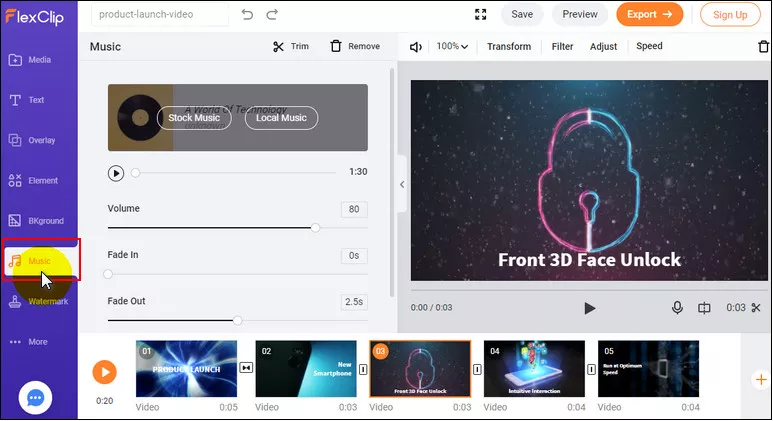Select clip 04 Intuitive Interaction thumbnail
773x421 pixels.
click(x=534, y=369)
